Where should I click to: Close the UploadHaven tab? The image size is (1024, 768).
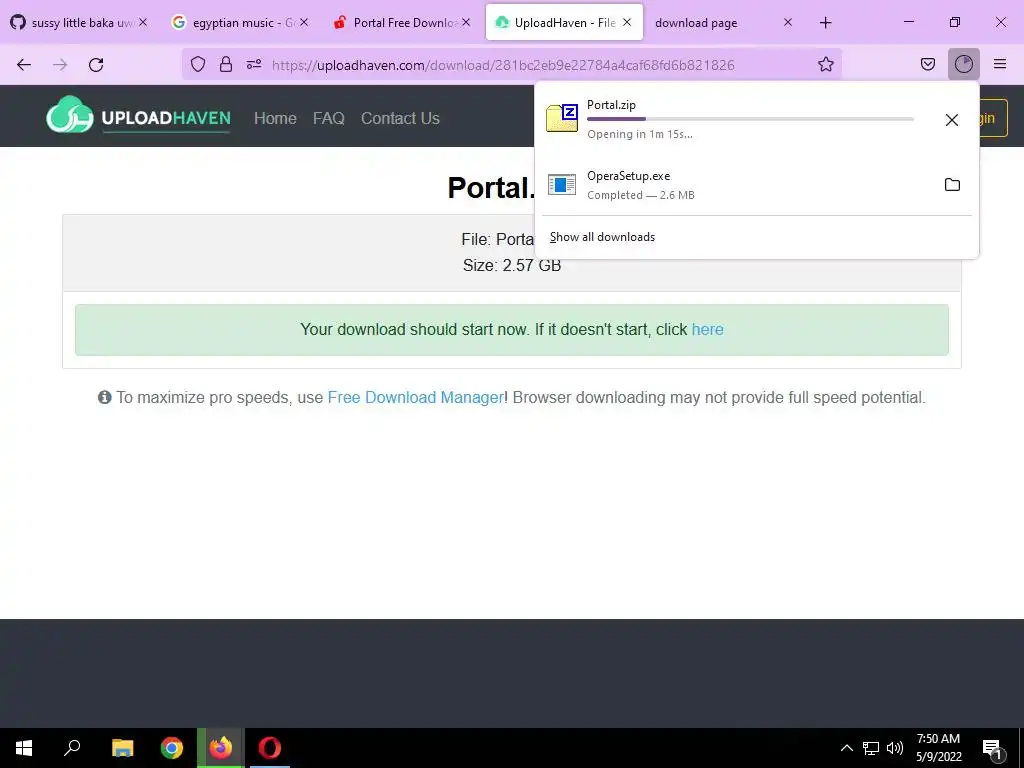[x=627, y=22]
